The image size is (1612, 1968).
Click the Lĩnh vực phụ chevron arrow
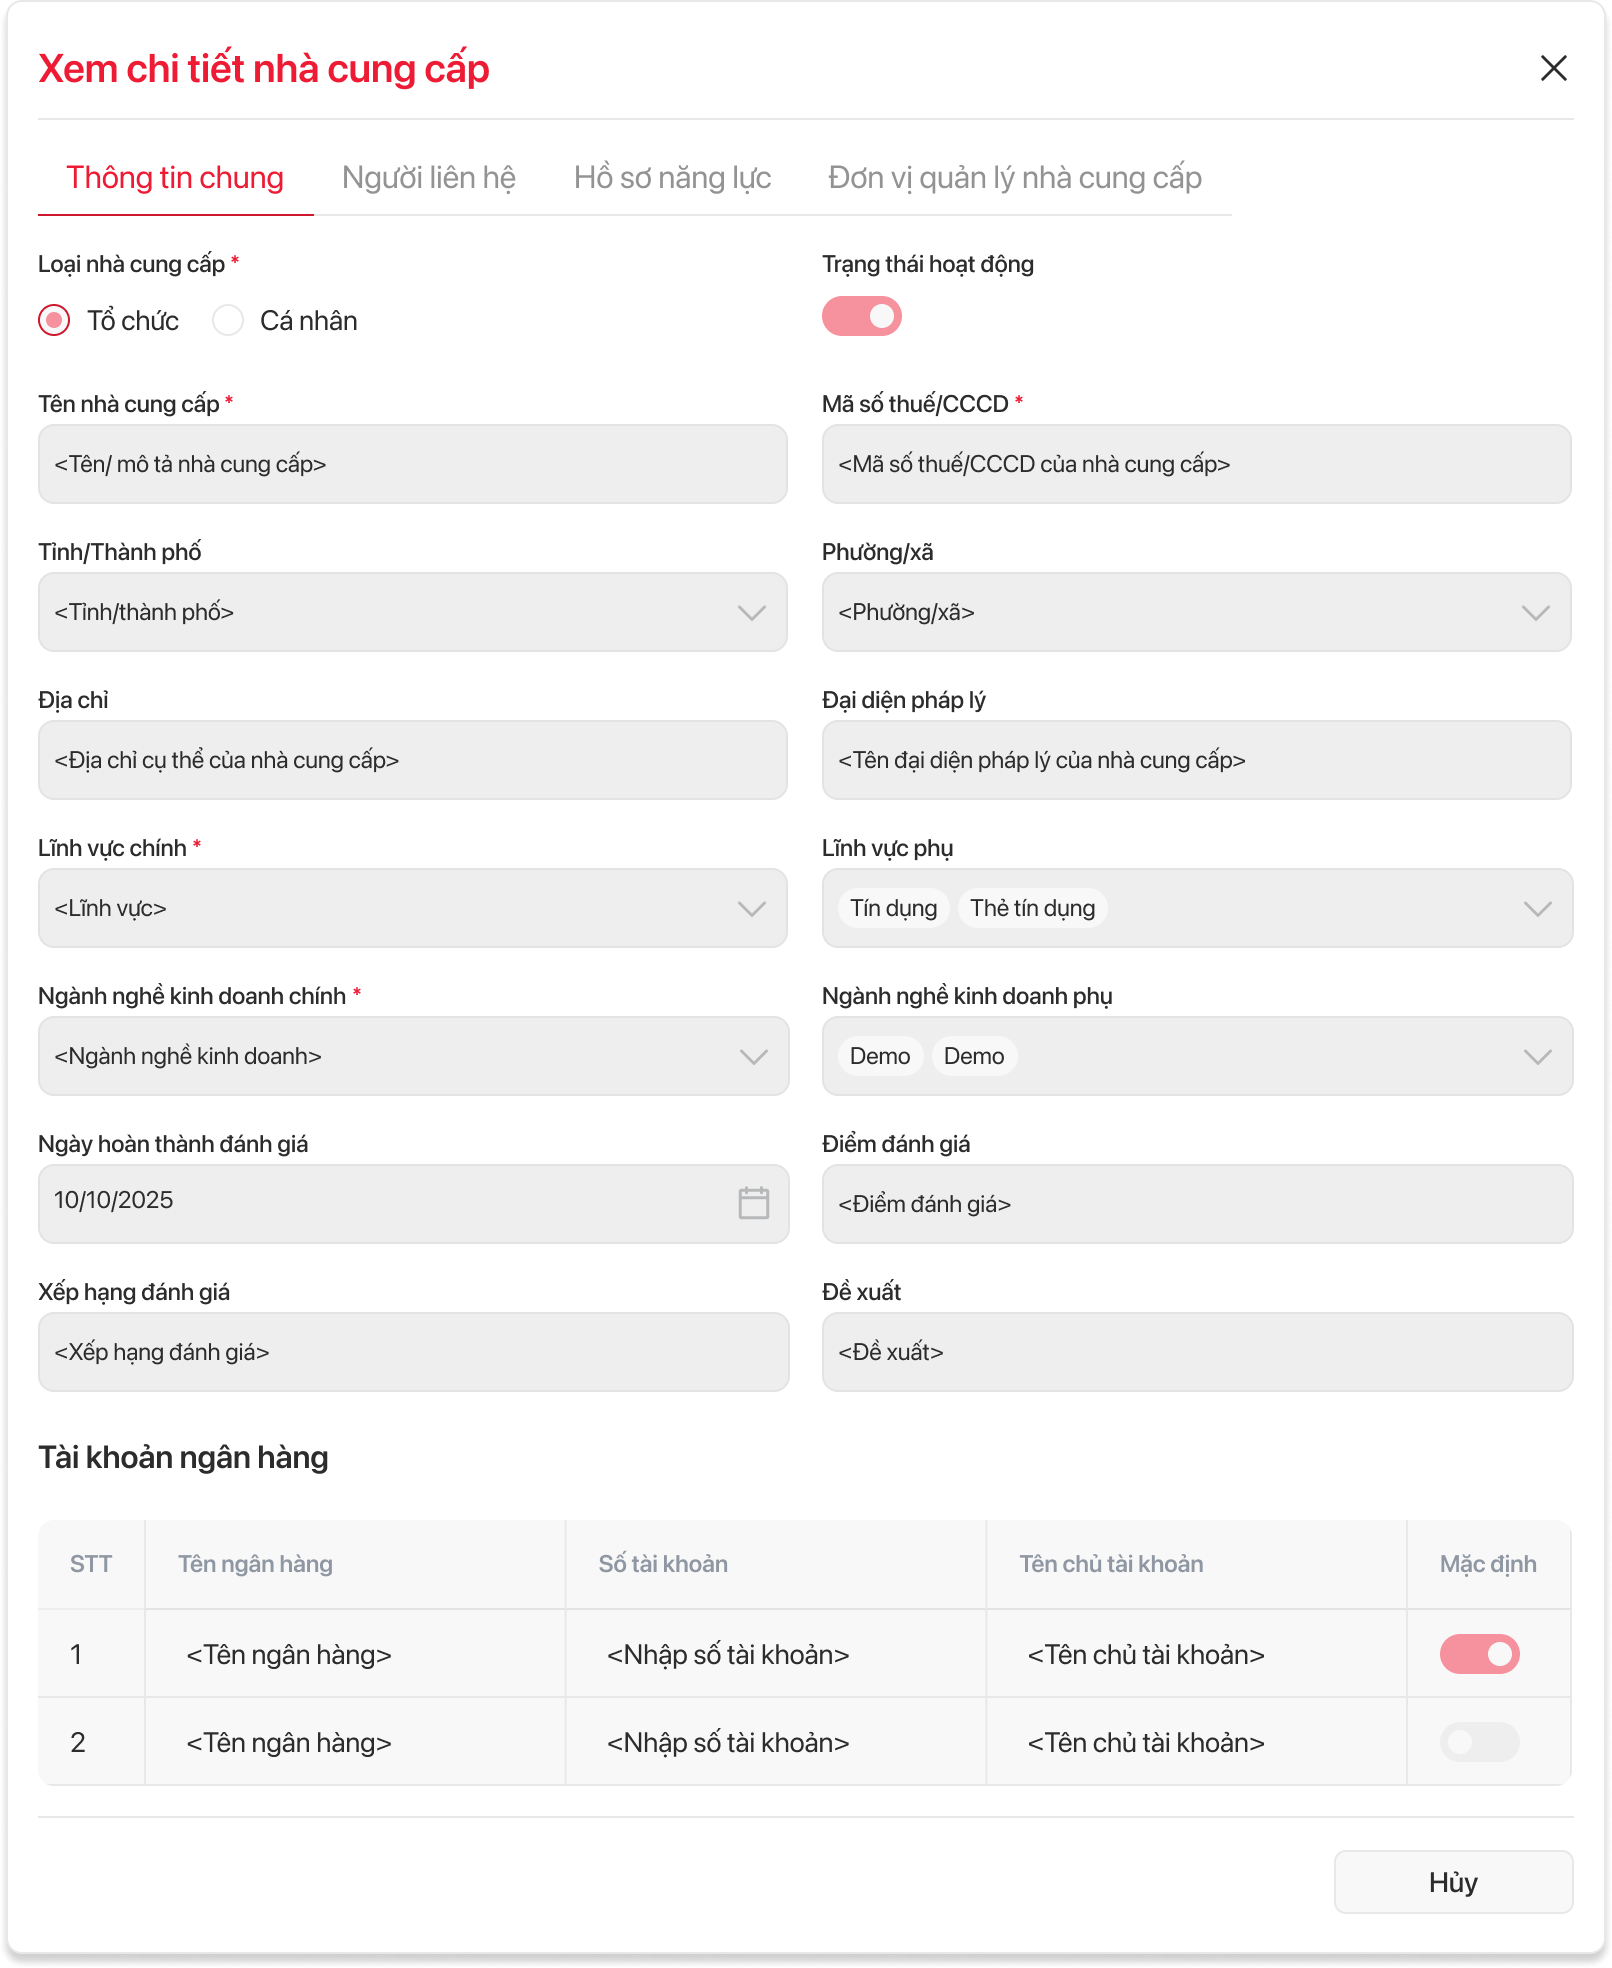coord(1537,908)
